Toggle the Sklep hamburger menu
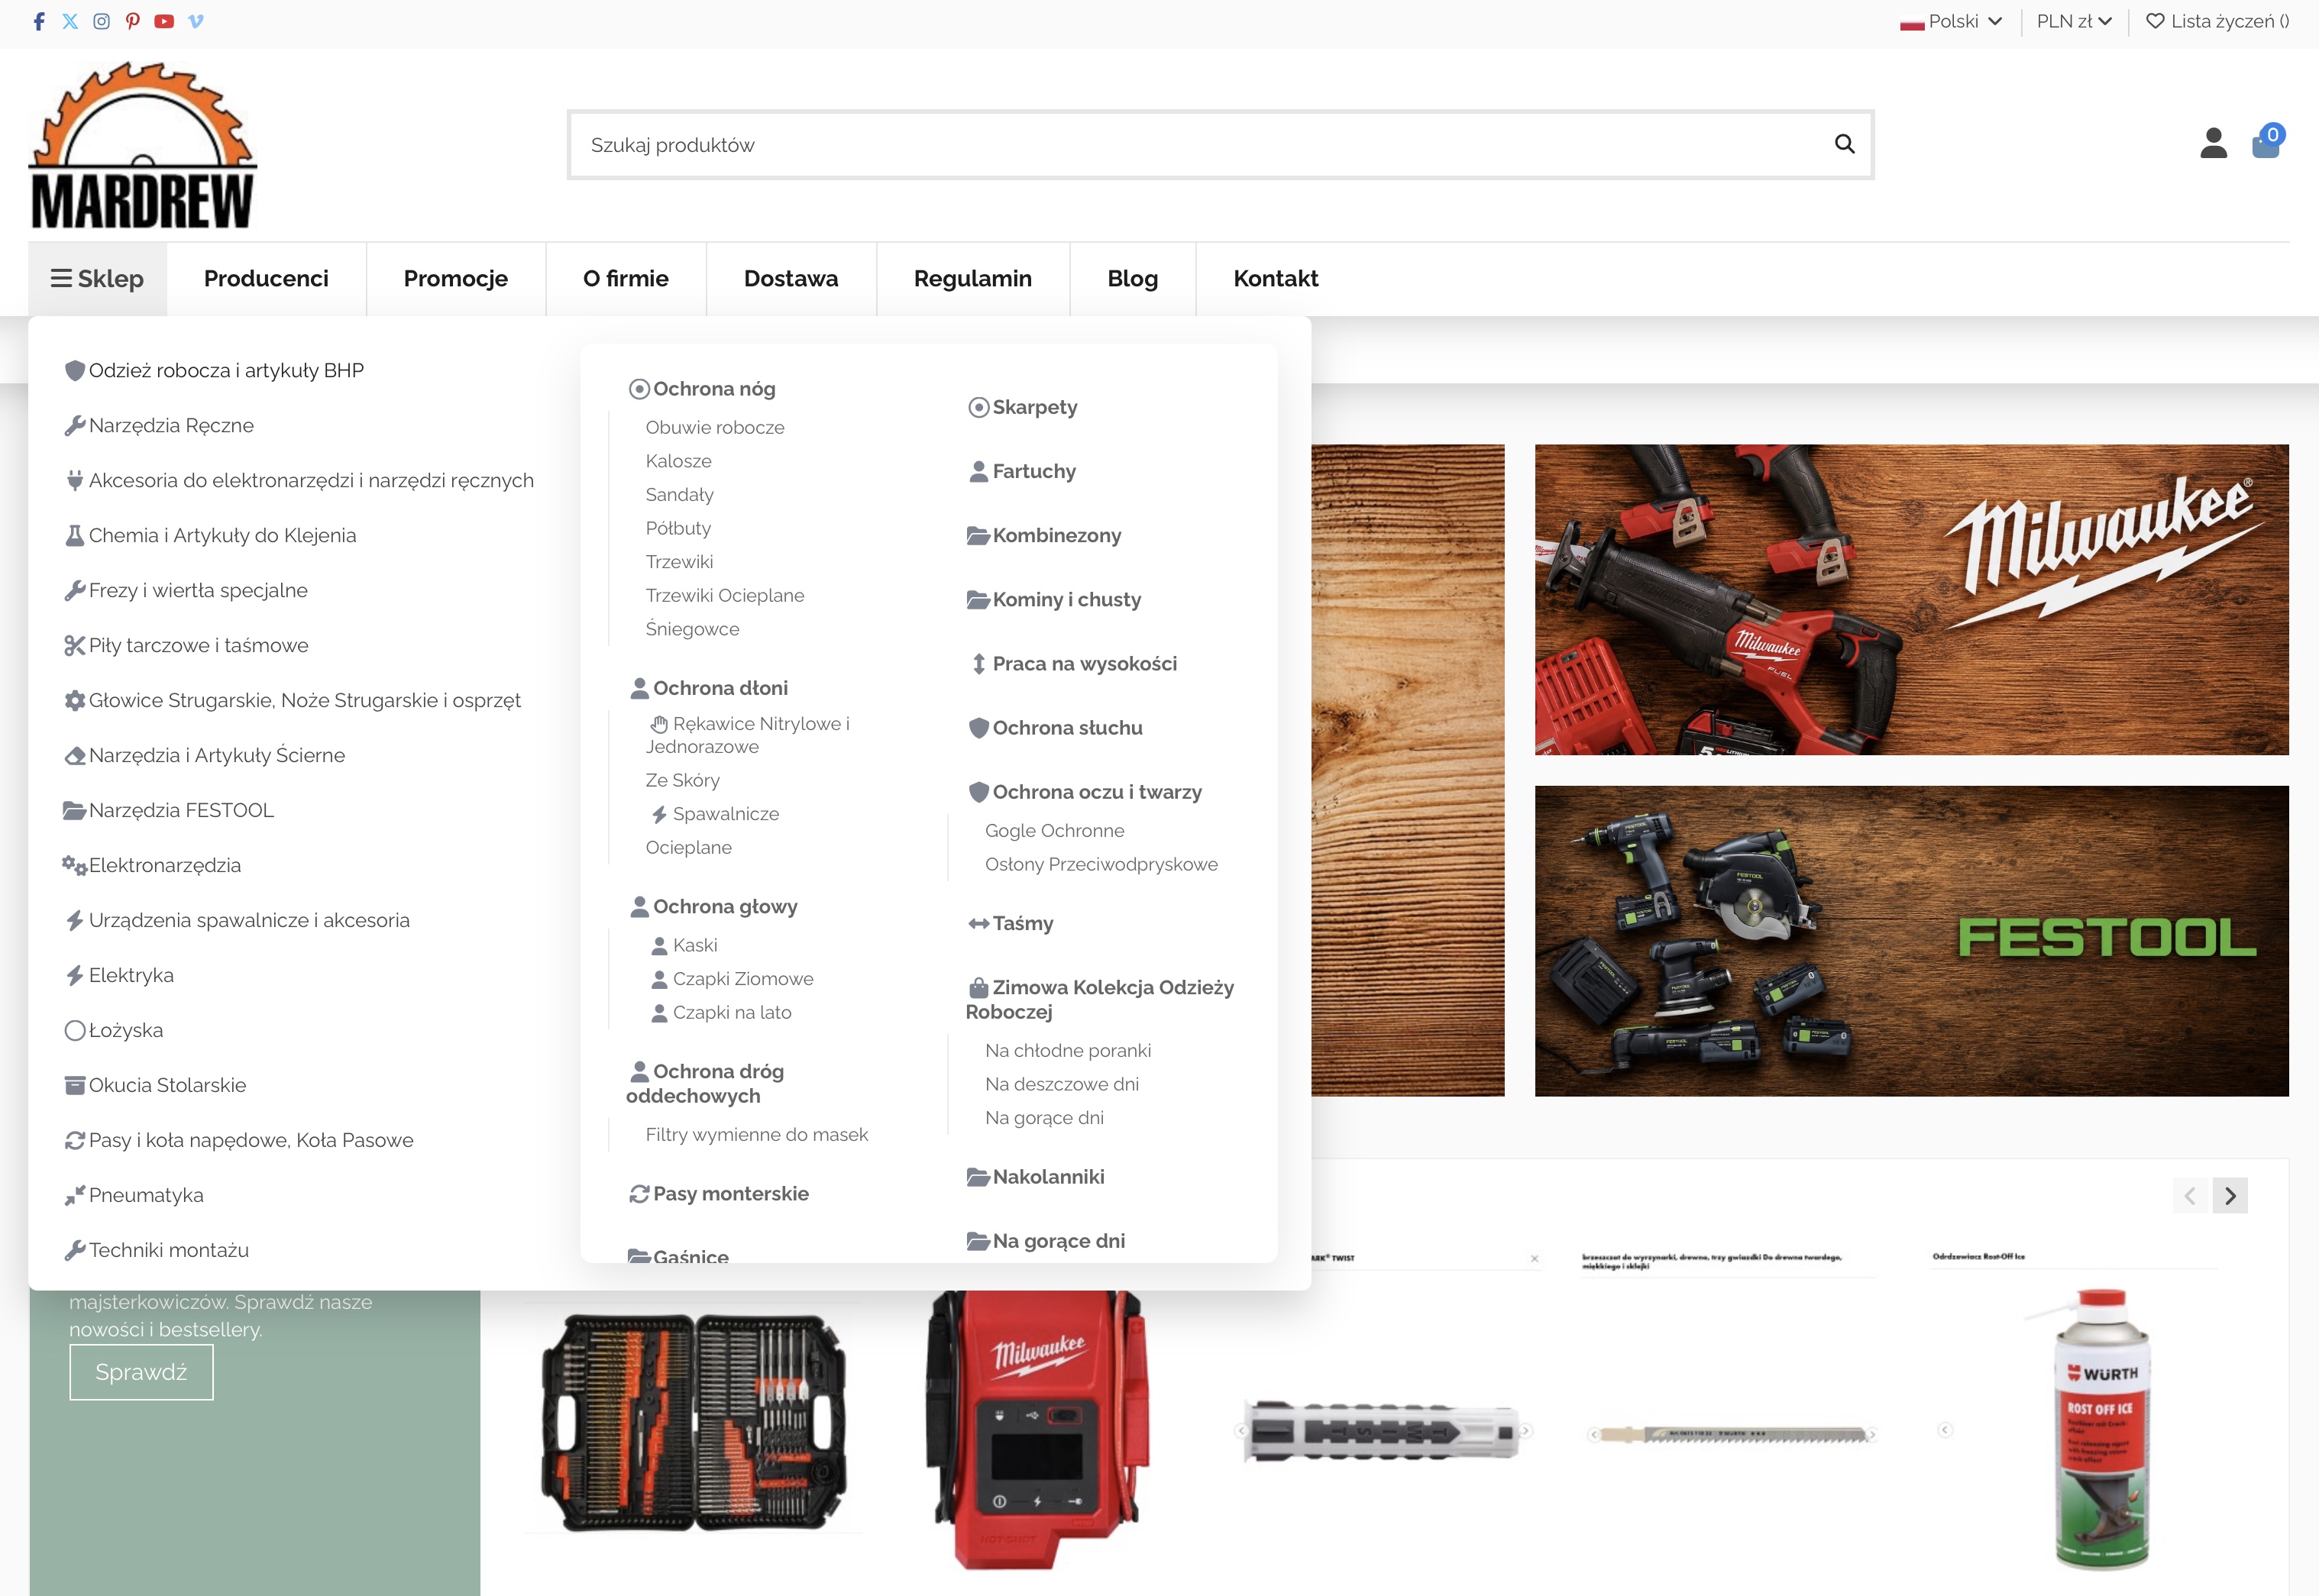The width and height of the screenshot is (2319, 1596). click(97, 279)
